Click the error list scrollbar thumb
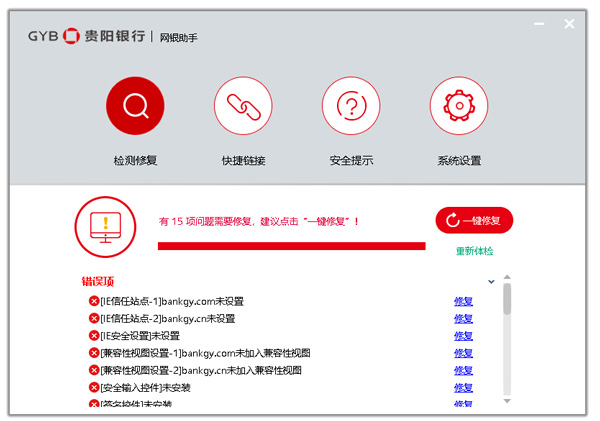The height and width of the screenshot is (421, 600). coord(507,299)
